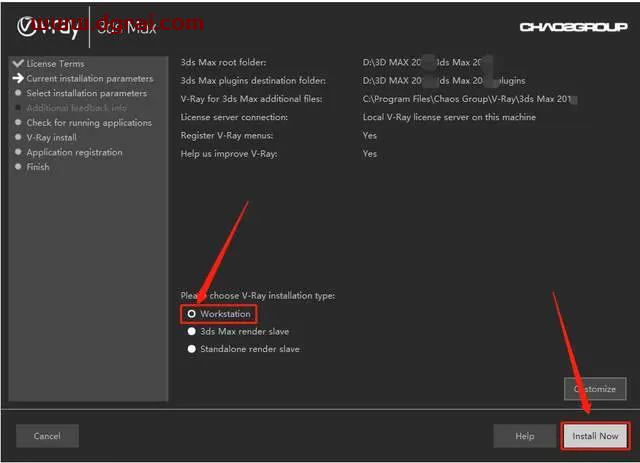
Task: Select the V-Ray install step
Action: click(x=51, y=137)
